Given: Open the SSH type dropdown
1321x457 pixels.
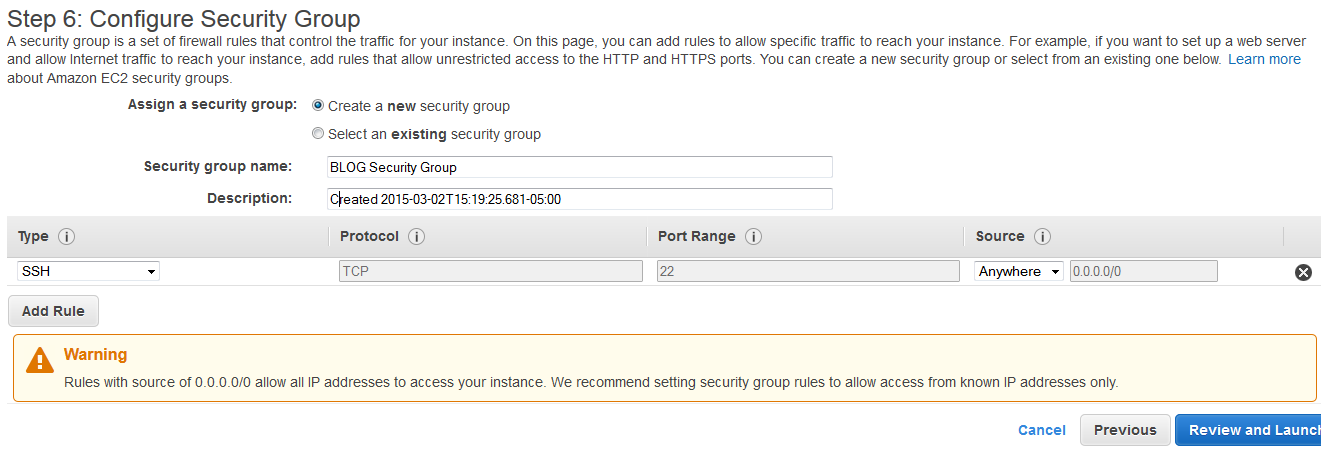Looking at the screenshot, I should point(88,271).
